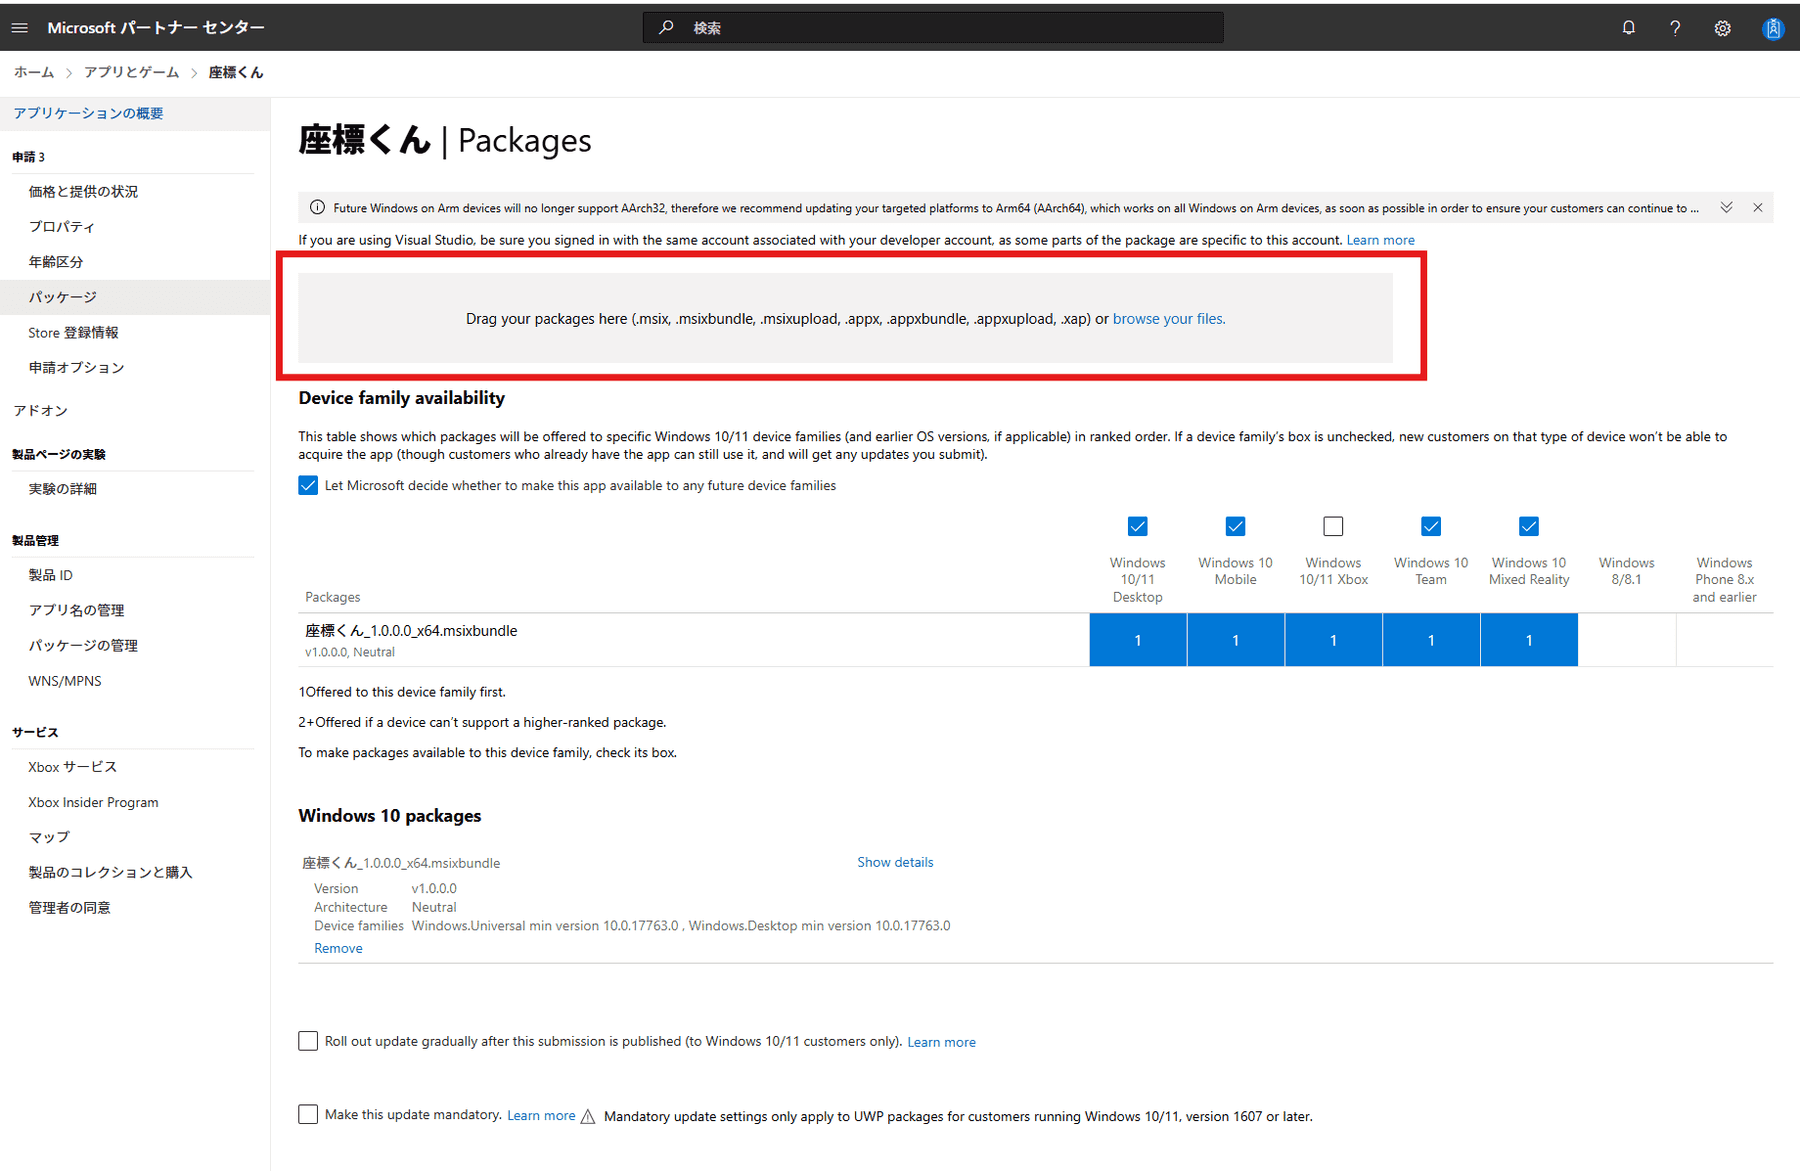Image resolution: width=1800 pixels, height=1171 pixels.
Task: Open the settings gear icon
Action: tap(1722, 28)
